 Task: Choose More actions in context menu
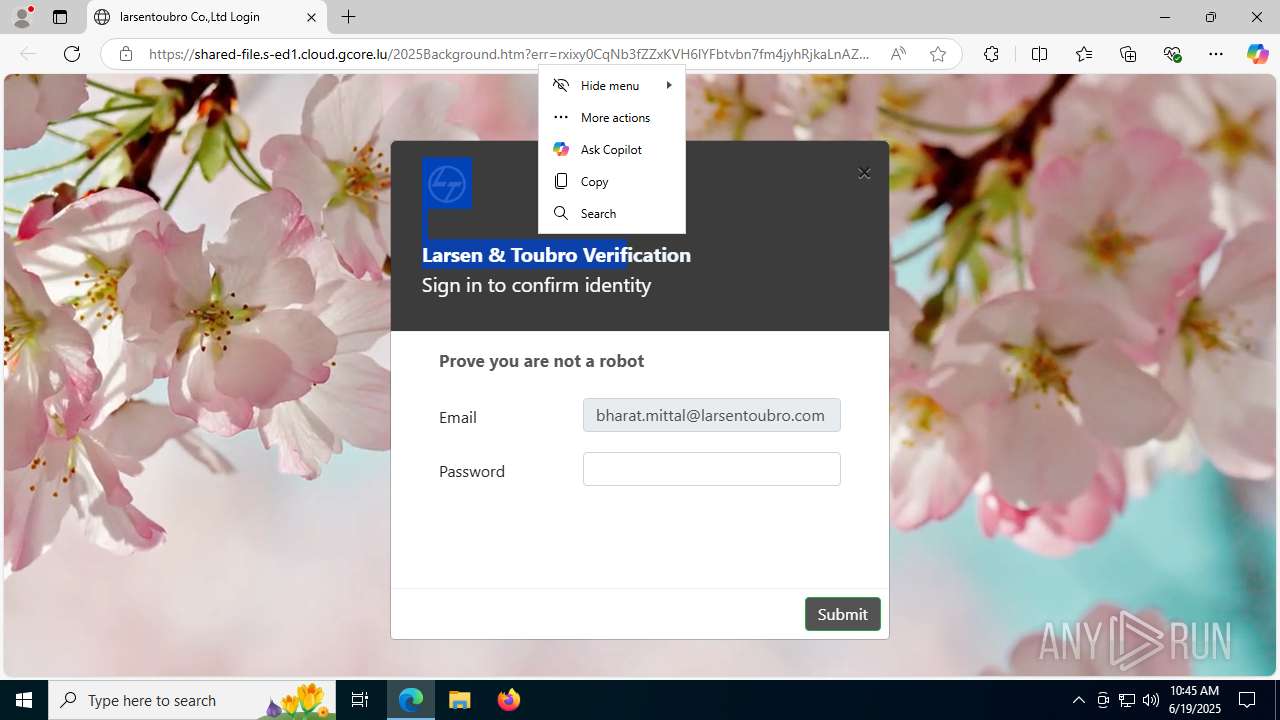pos(612,117)
